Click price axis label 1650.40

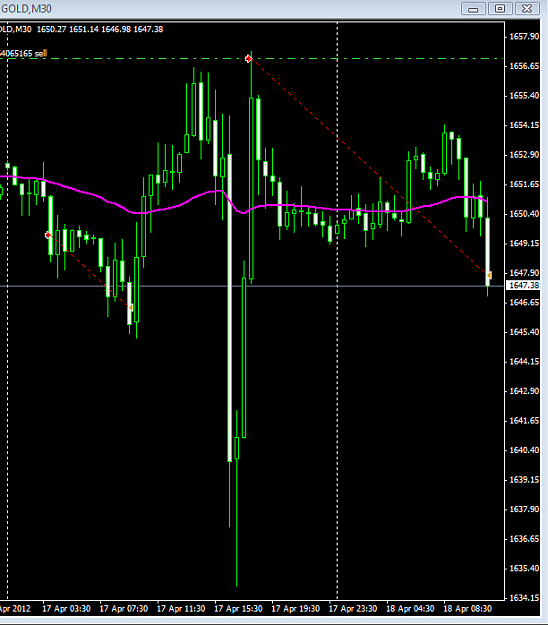tap(524, 214)
